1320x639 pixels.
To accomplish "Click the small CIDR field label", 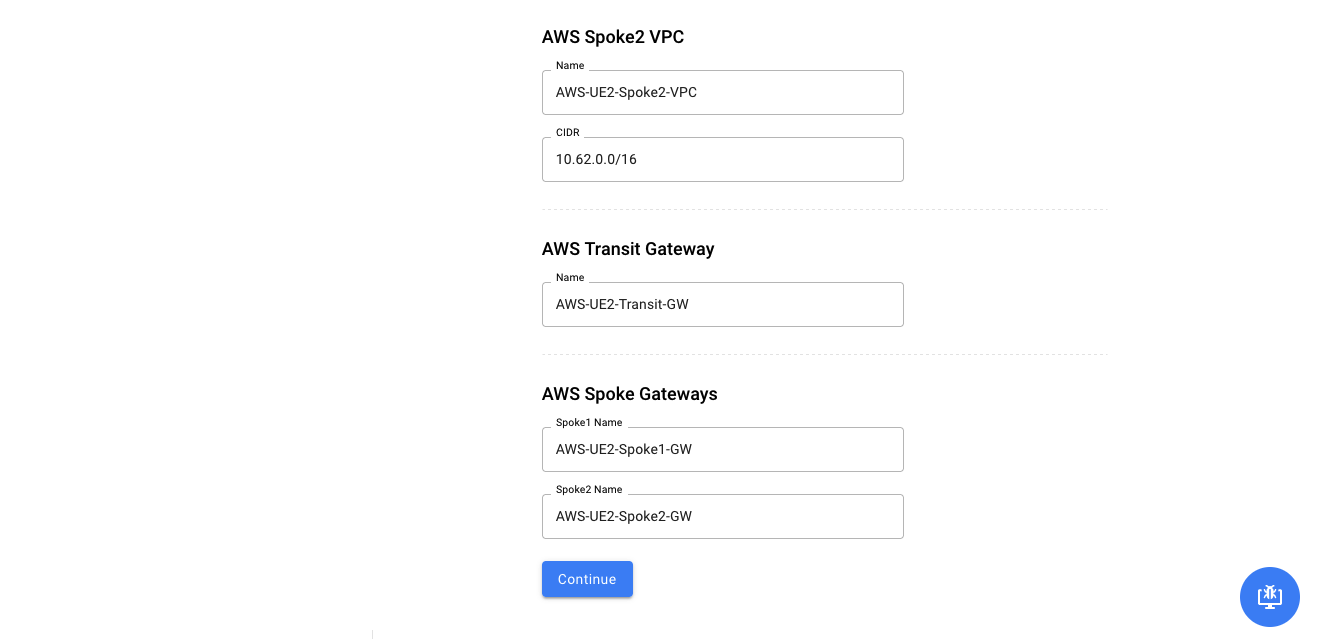I will click(568, 132).
